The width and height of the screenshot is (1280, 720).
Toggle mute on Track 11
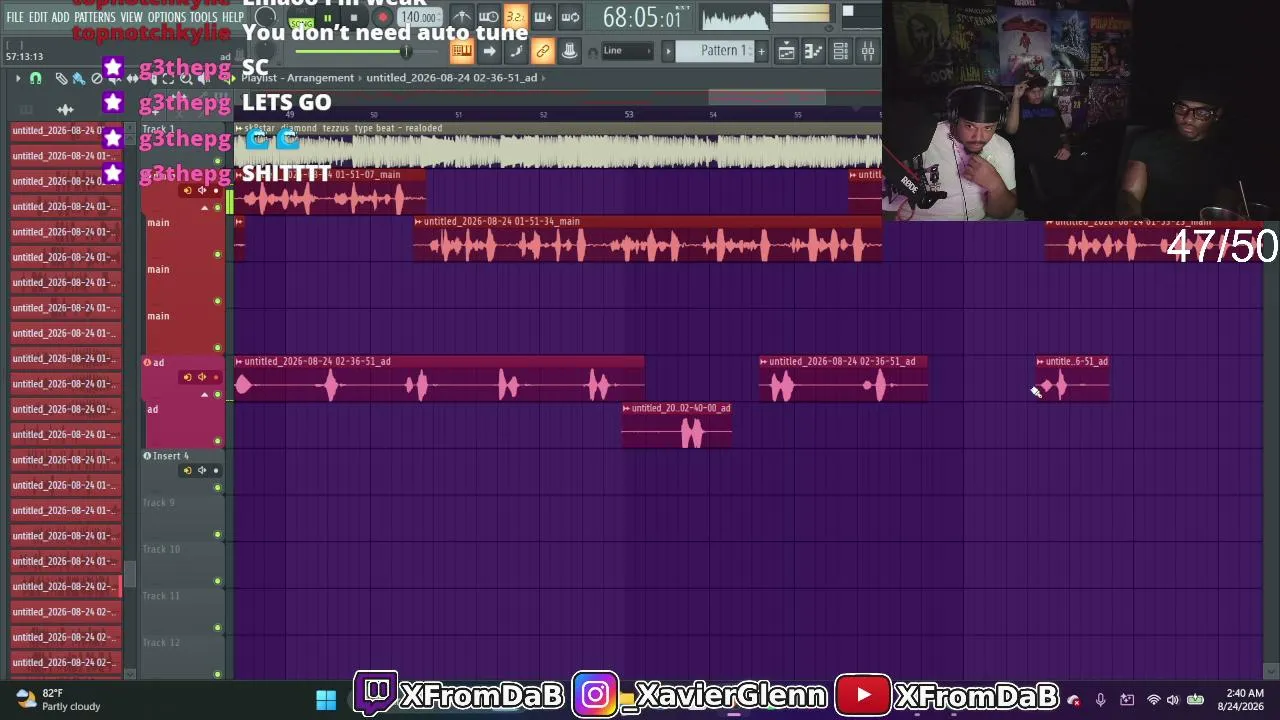pyautogui.click(x=217, y=628)
